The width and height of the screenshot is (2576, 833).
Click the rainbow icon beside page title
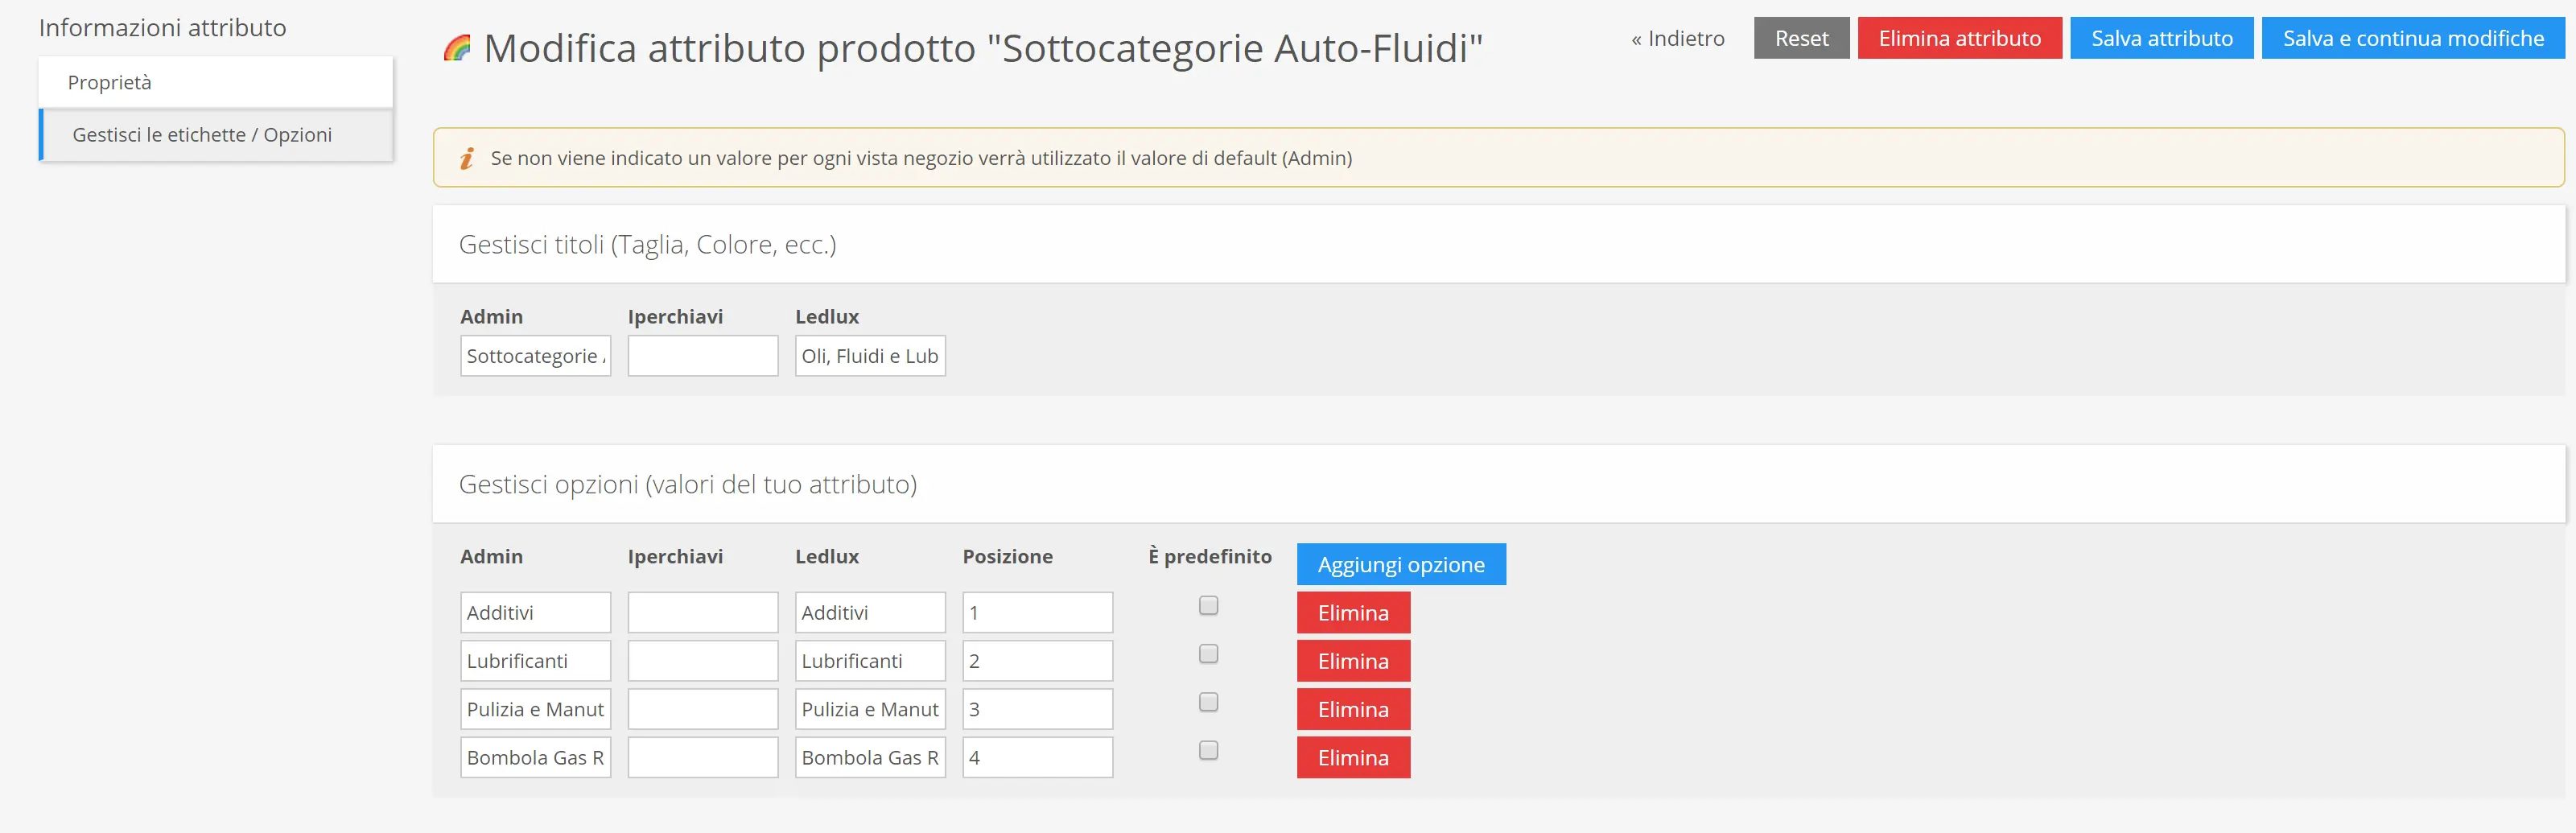click(x=457, y=48)
